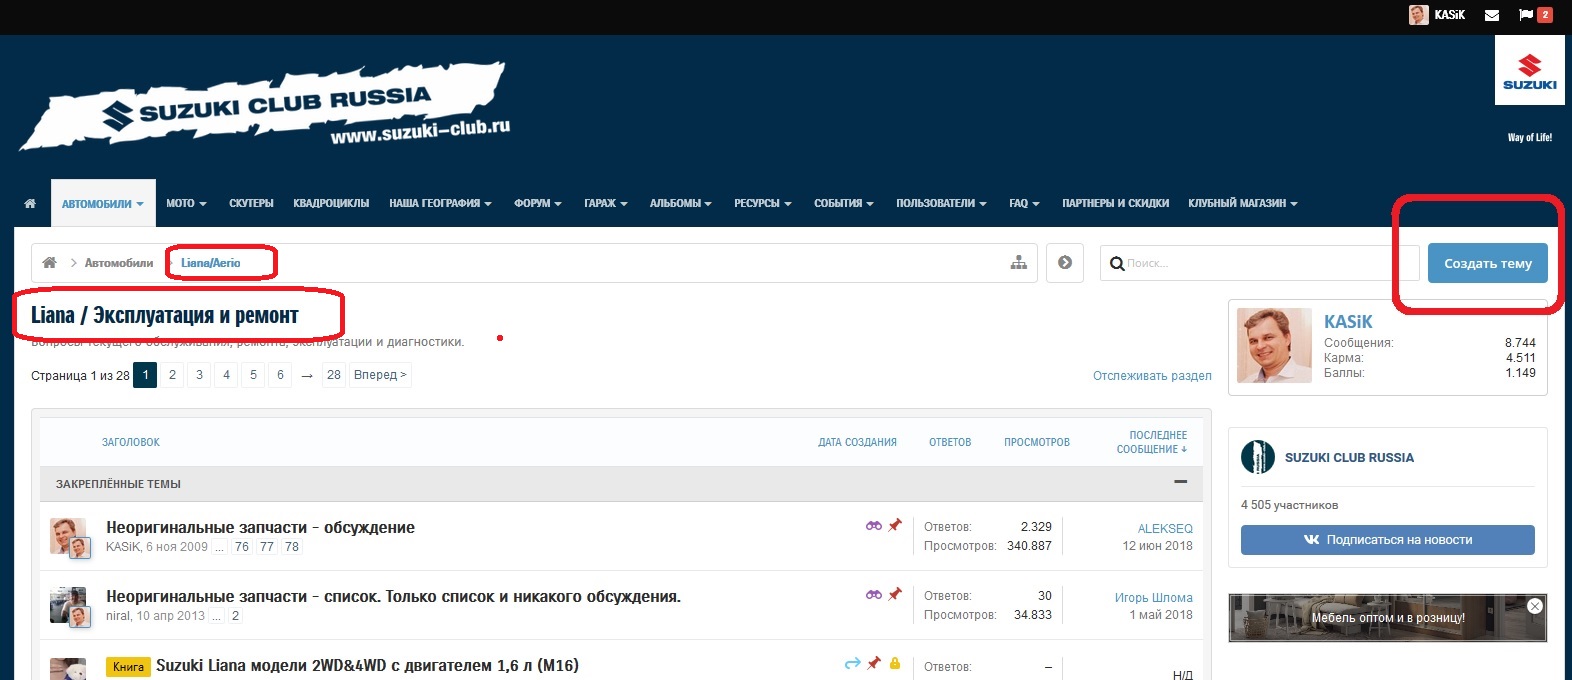Click pin icon on Неоригинальные запчасти - список
This screenshot has height=680, width=1572.
(895, 594)
